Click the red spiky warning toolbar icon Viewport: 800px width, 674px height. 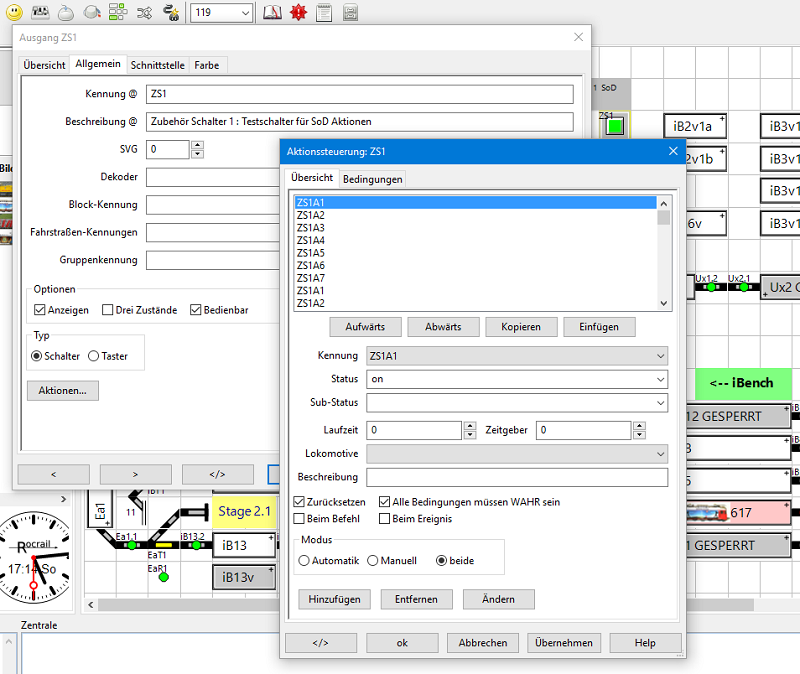point(298,13)
